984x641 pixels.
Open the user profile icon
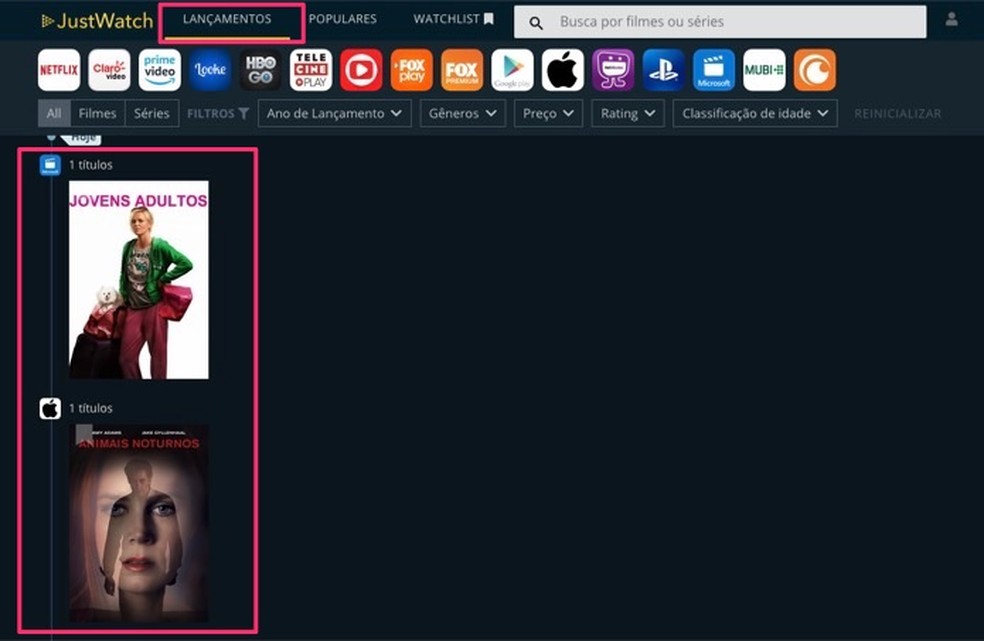point(951,19)
